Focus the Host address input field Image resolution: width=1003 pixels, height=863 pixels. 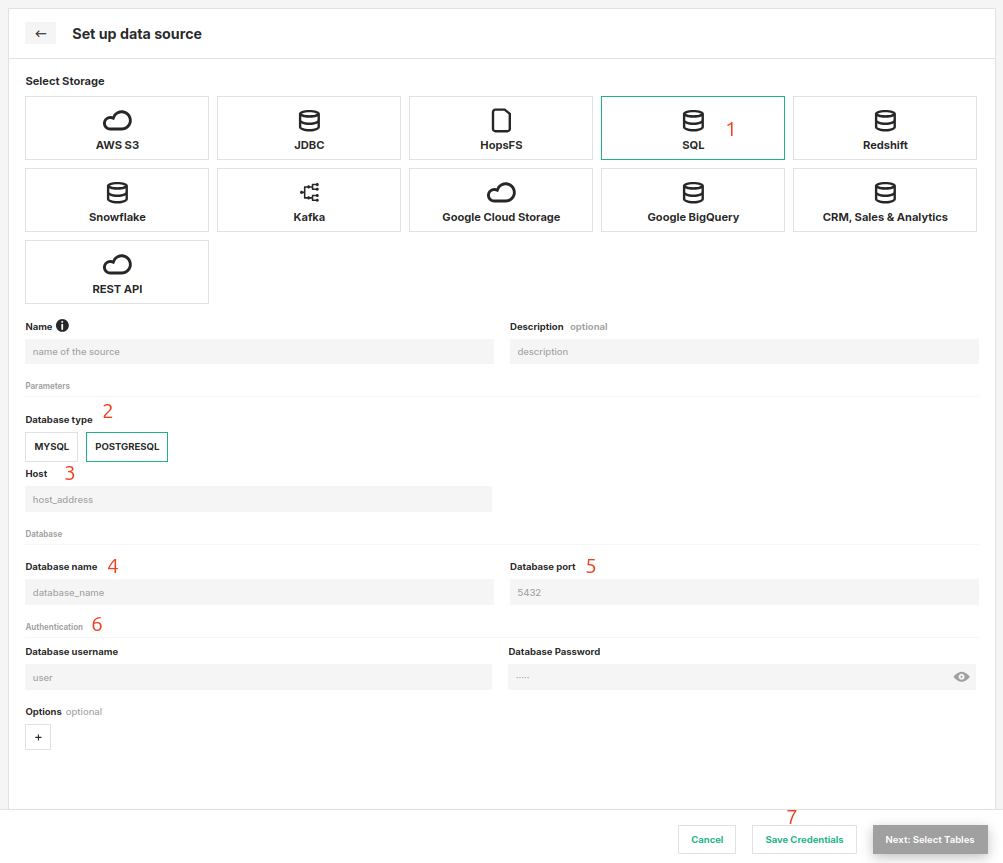pos(258,499)
